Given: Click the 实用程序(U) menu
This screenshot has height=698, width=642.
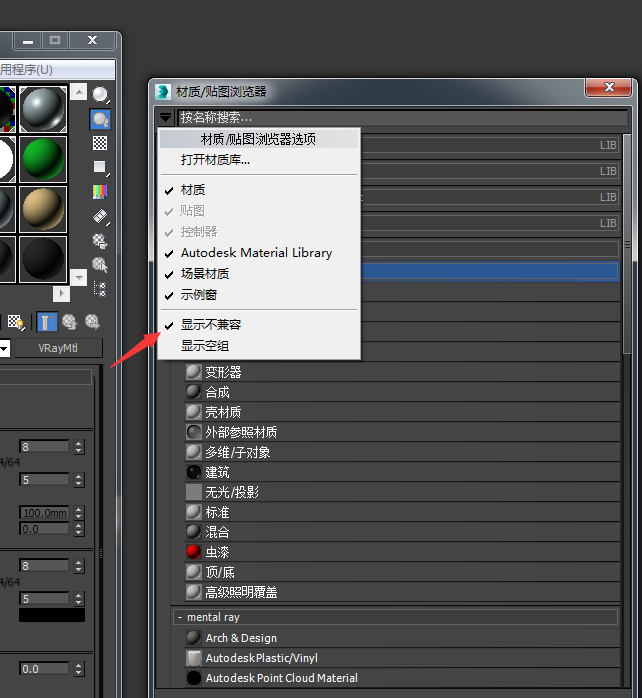Looking at the screenshot, I should click(27, 70).
